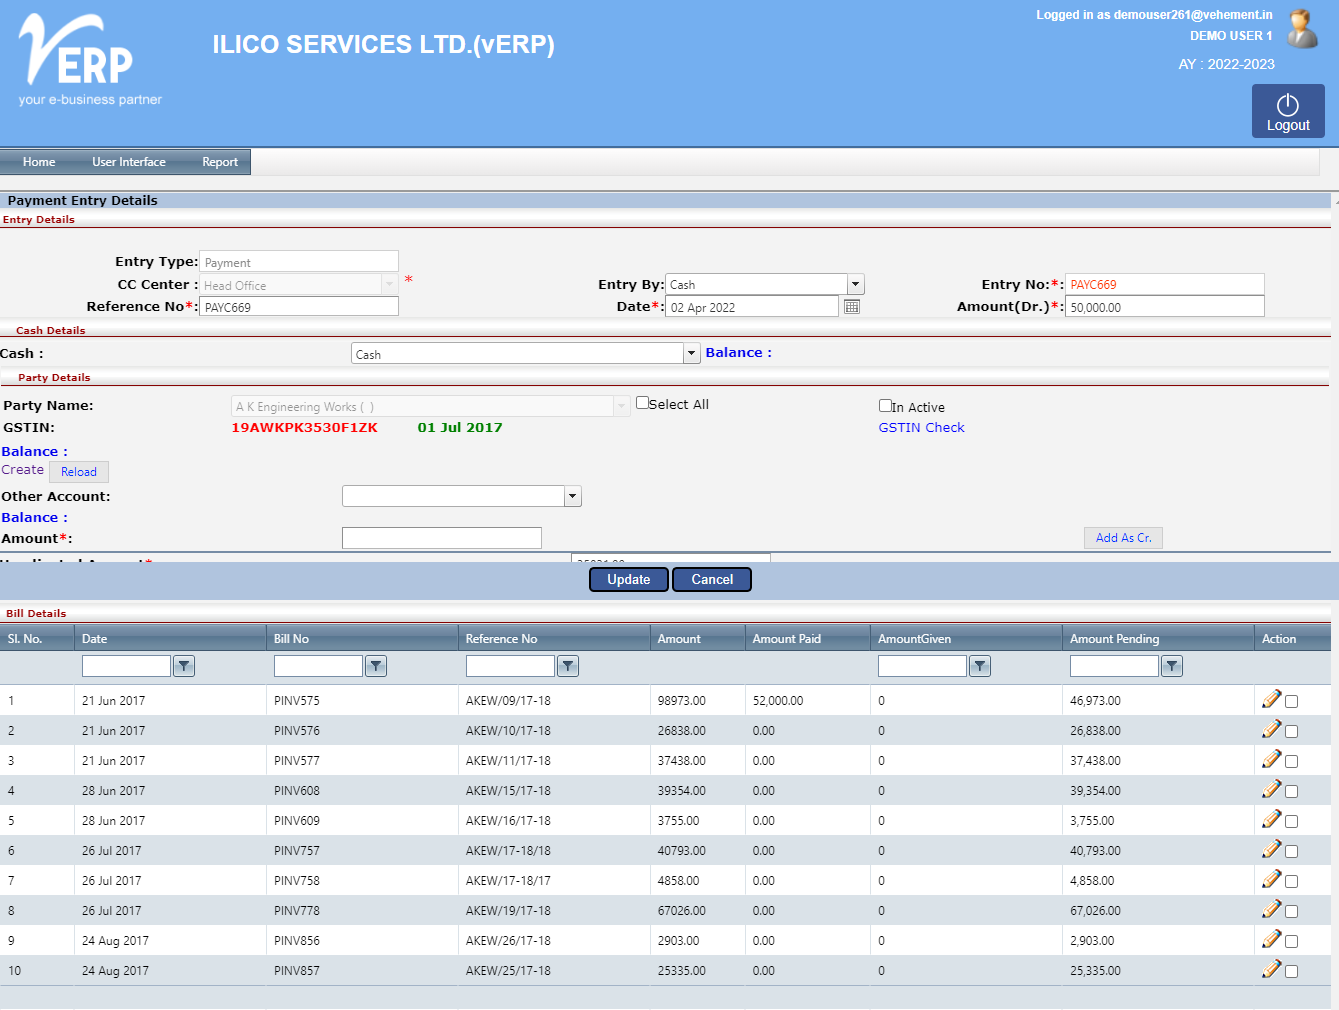This screenshot has height=1010, width=1339.
Task: Tick the In Active checkbox
Action: pyautogui.click(x=885, y=405)
